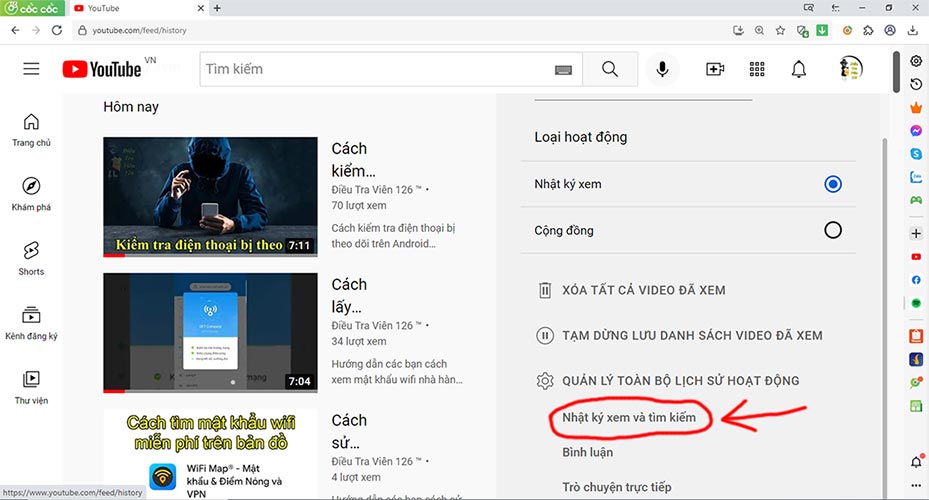Open Shorts in sidebar
The height and width of the screenshot is (500, 929).
tap(31, 259)
